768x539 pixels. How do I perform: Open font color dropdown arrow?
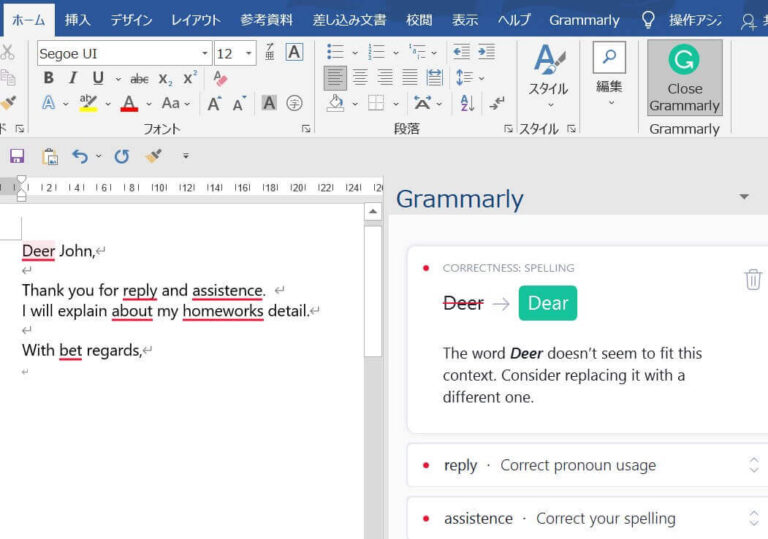[149, 104]
